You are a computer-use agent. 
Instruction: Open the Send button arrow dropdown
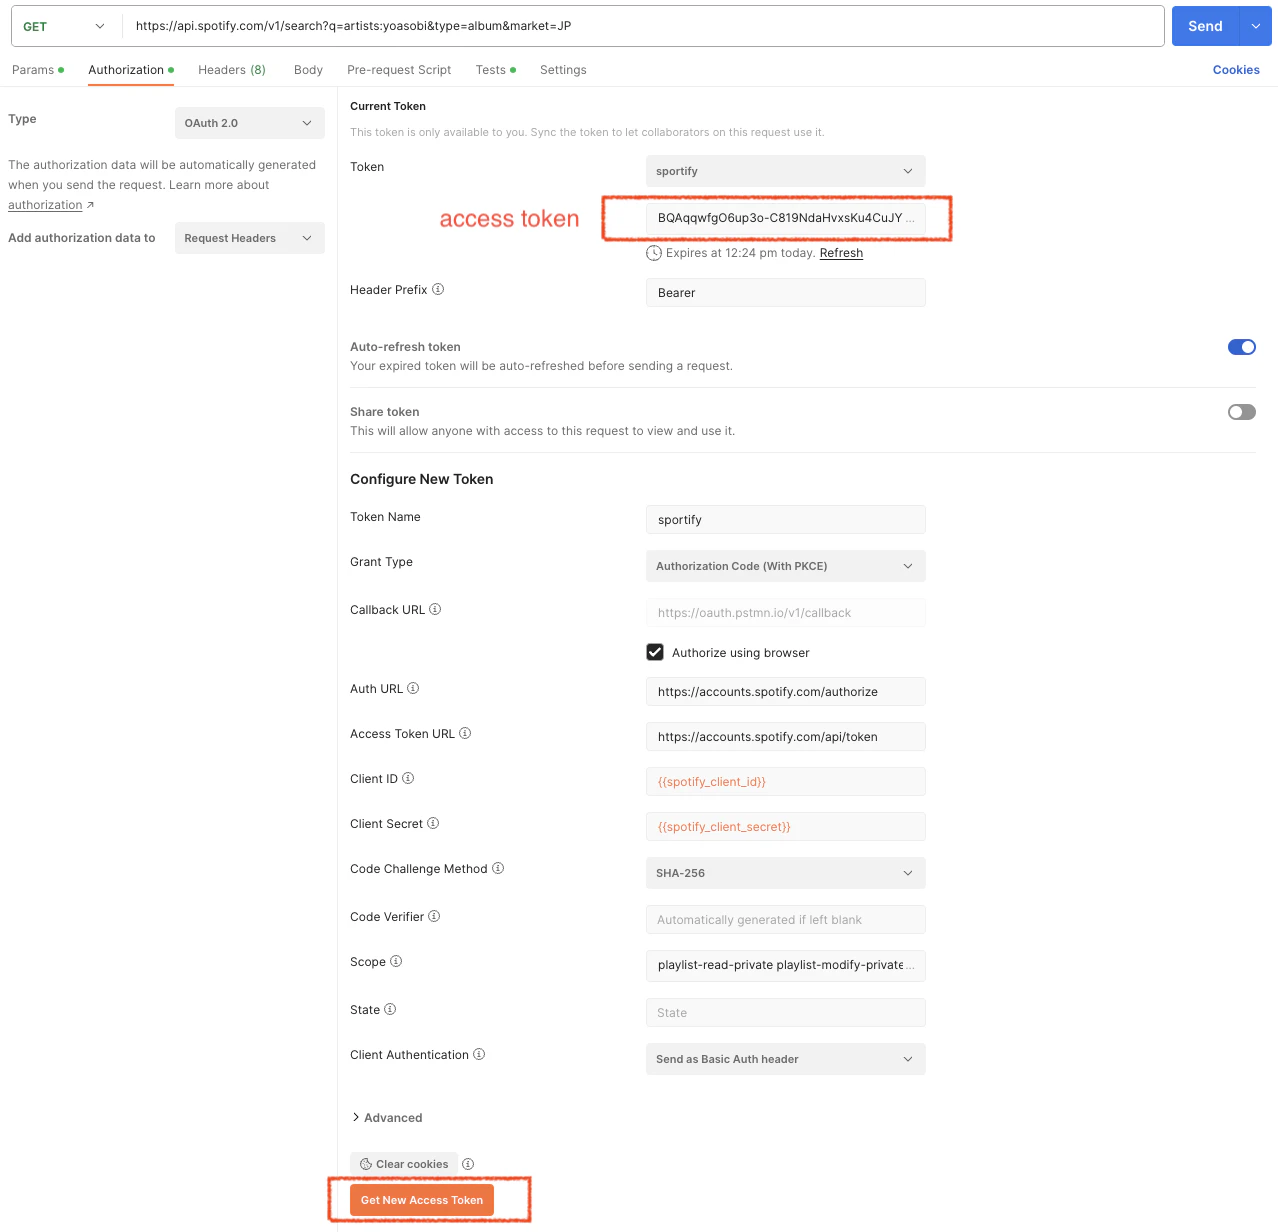1255,26
